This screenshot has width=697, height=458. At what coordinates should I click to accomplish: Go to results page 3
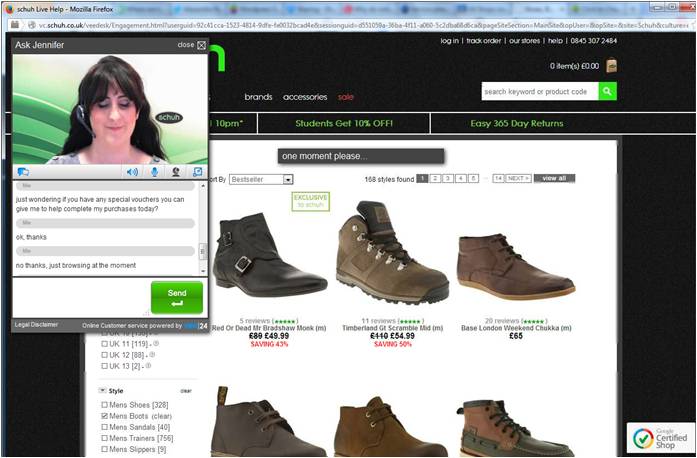[448, 178]
